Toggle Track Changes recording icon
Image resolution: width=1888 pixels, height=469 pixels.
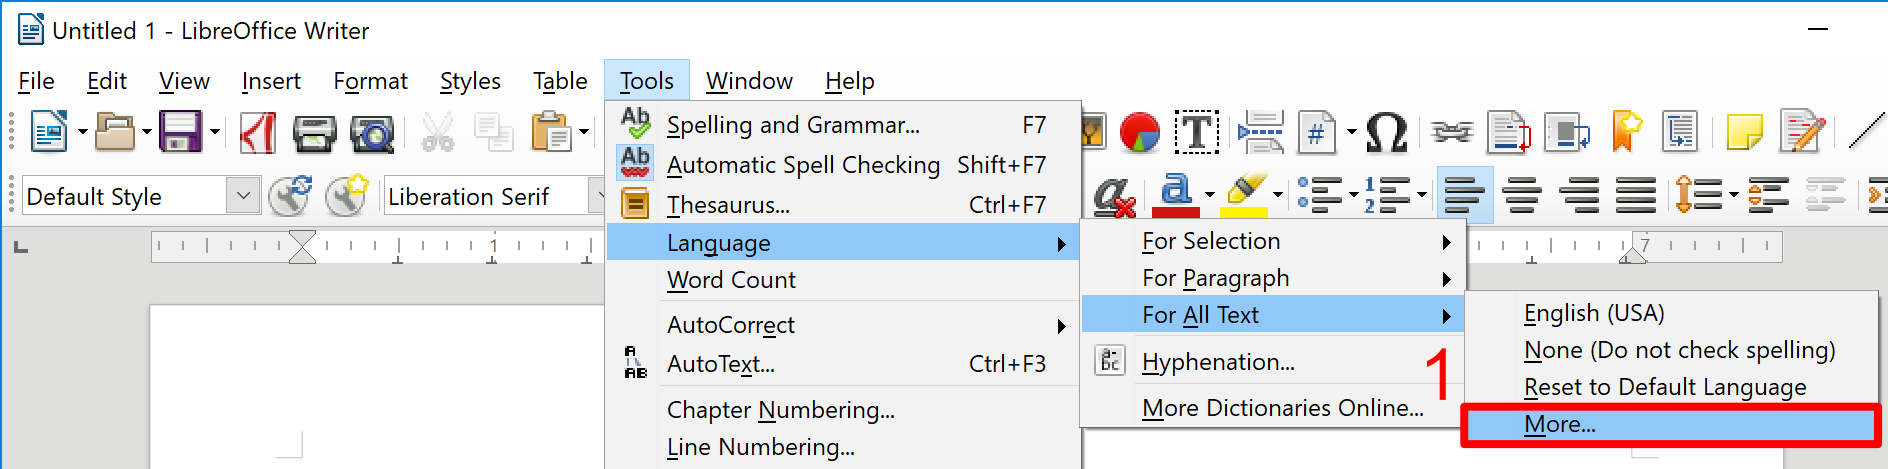coord(1803,132)
